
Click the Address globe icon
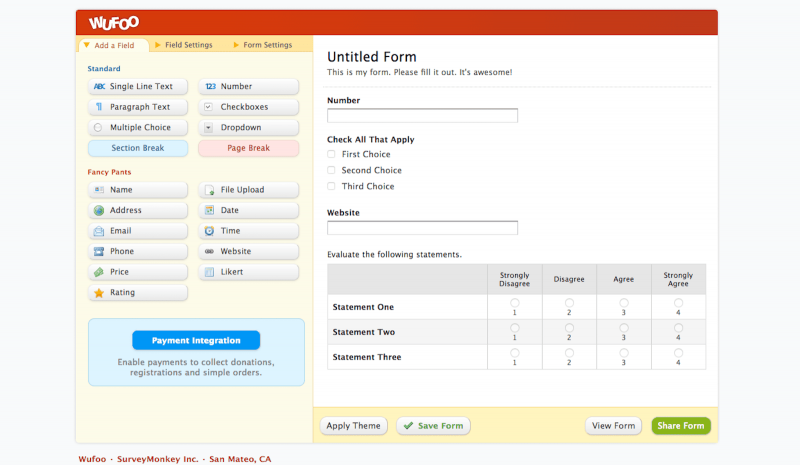[99, 210]
